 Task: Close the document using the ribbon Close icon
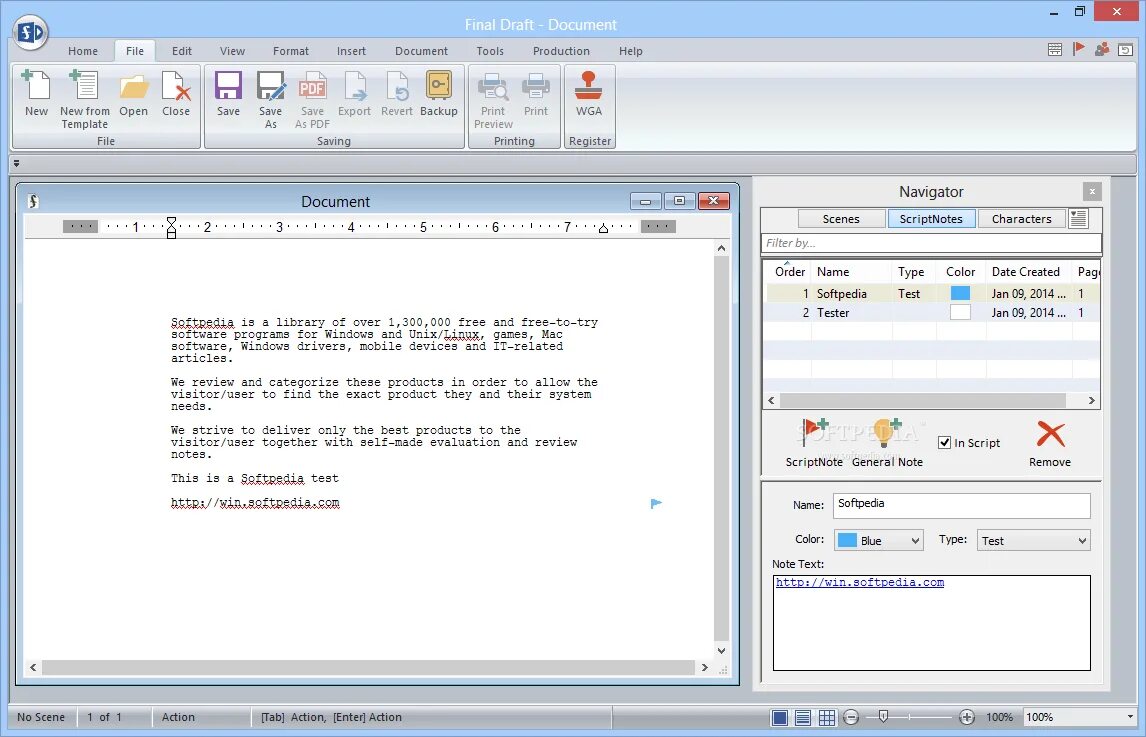pos(176,94)
